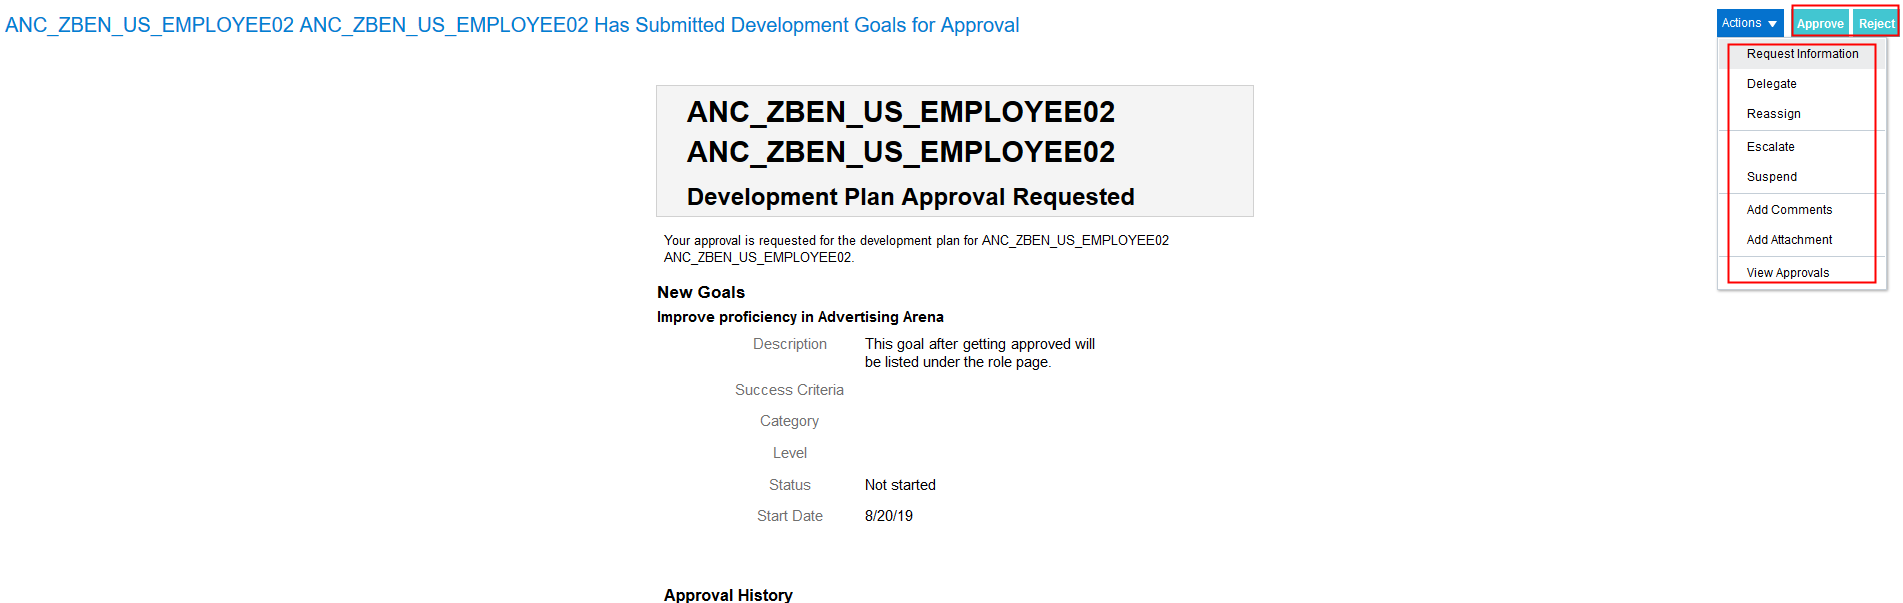
Task: Pick Escalate from the dropdown list
Action: pos(1770,147)
